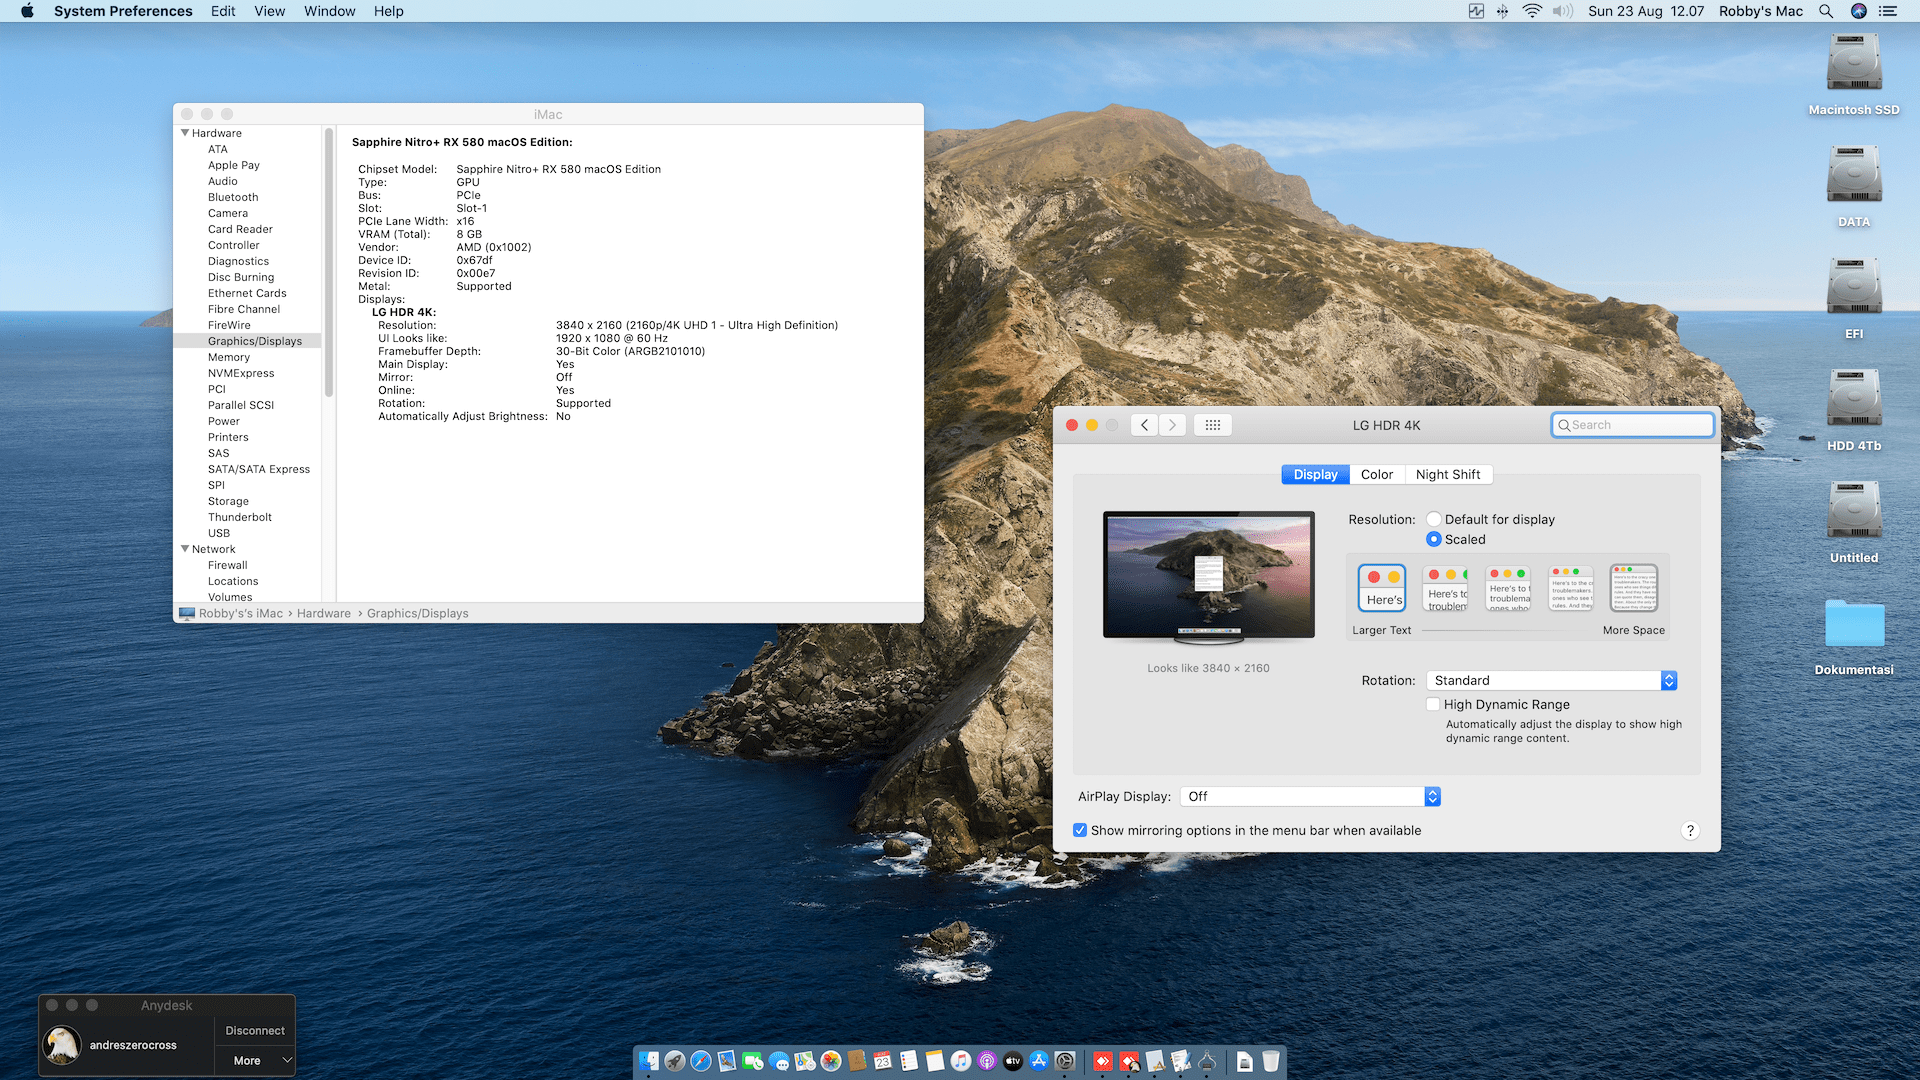Choose the second scaled resolution thumbnail
The width and height of the screenshot is (1920, 1080).
(x=1446, y=588)
